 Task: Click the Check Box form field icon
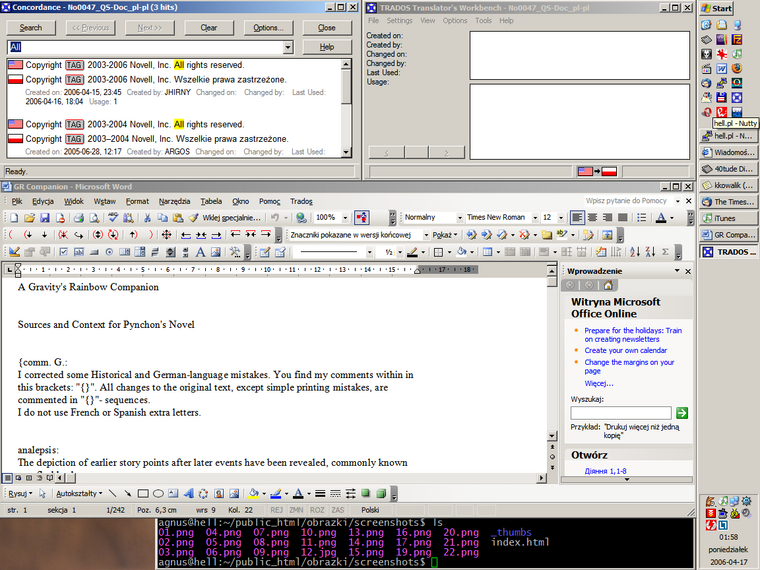[x=63, y=252]
